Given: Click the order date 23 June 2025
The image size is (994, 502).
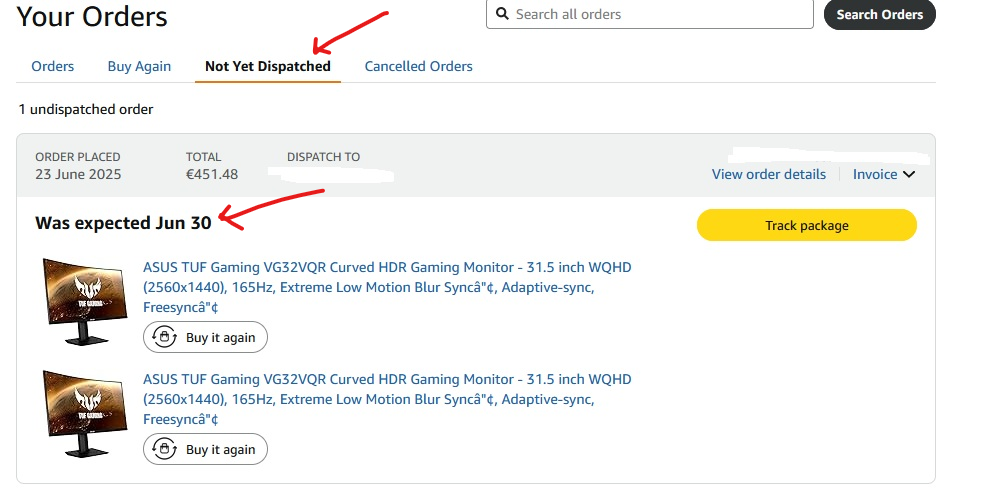Looking at the screenshot, I should pos(78,174).
